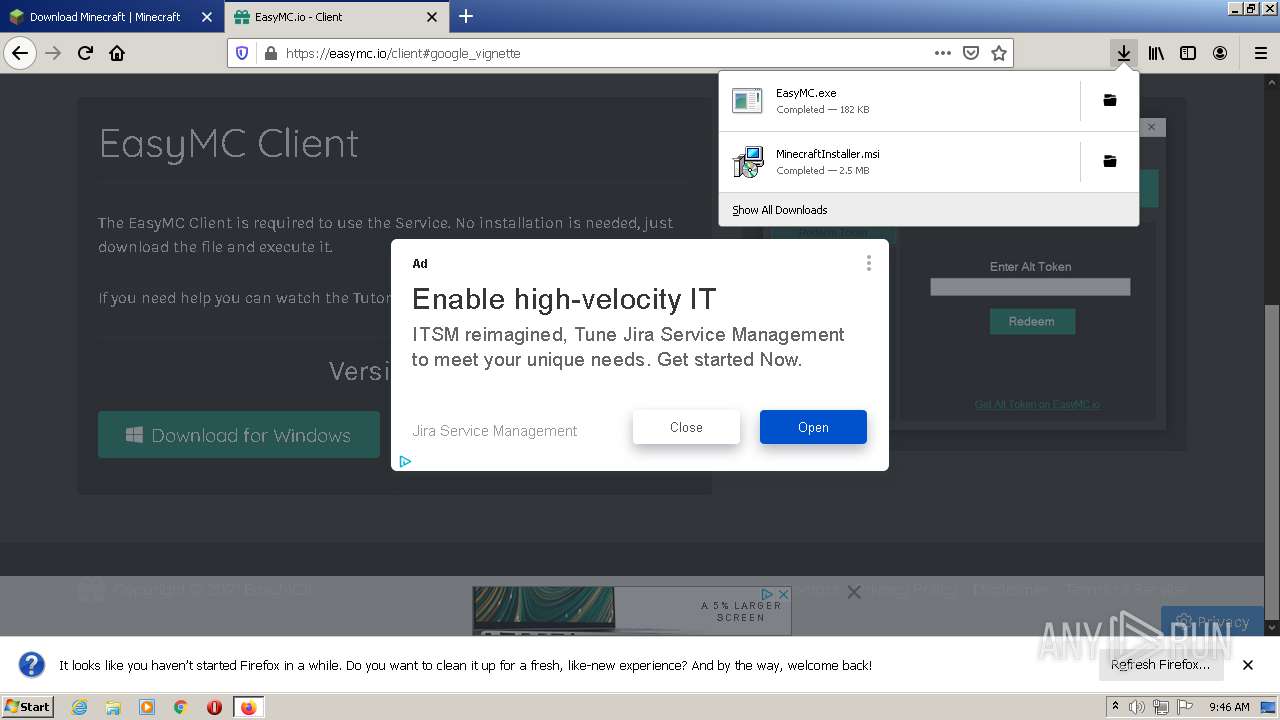Image resolution: width=1280 pixels, height=720 pixels.
Task: Open Firefox hamburger application menu
Action: point(1260,53)
